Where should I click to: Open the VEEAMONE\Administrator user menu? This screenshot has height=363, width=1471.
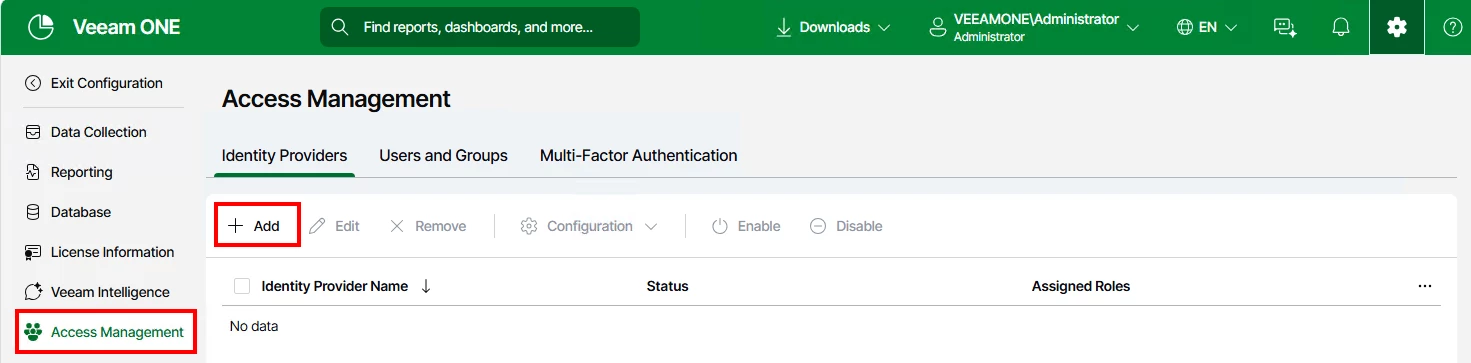tap(1034, 28)
